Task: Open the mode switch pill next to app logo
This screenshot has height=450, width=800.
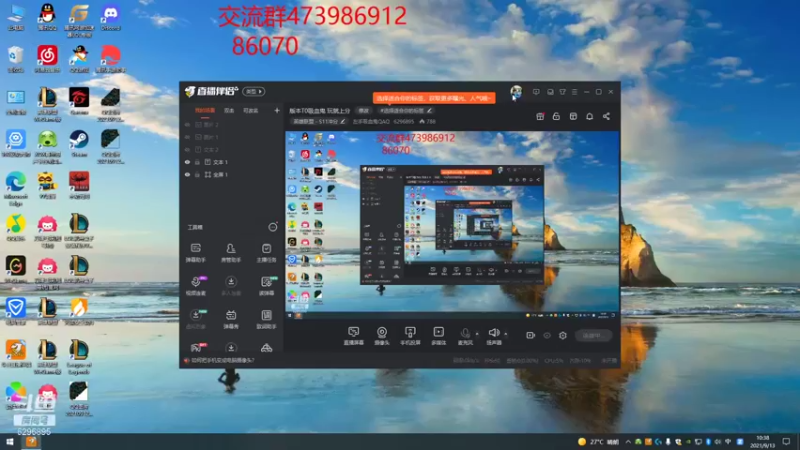Action: pyautogui.click(x=254, y=91)
